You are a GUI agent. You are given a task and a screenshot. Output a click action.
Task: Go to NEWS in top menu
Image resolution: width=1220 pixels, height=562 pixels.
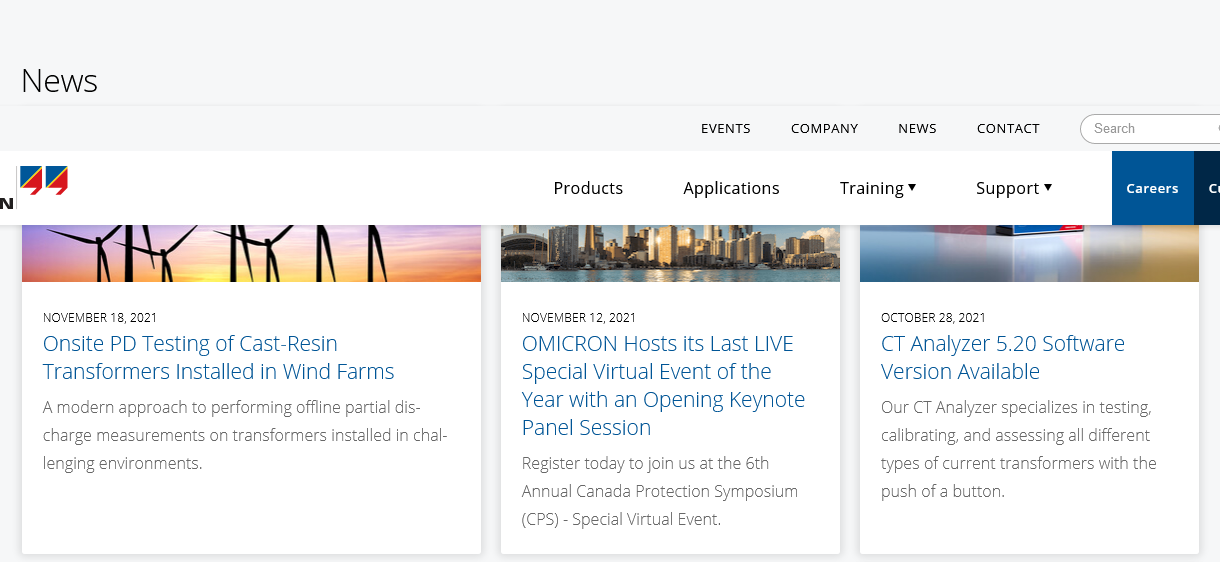(917, 128)
